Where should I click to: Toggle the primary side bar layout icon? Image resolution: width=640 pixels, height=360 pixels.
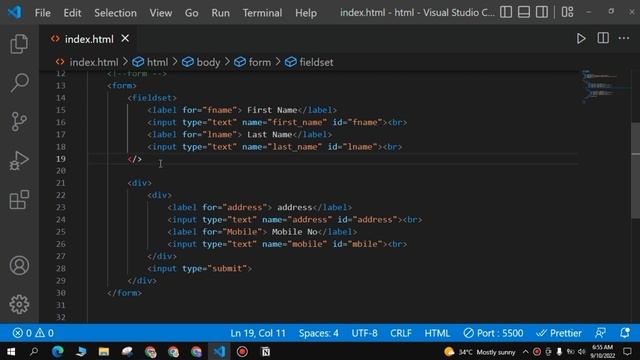[x=506, y=12]
